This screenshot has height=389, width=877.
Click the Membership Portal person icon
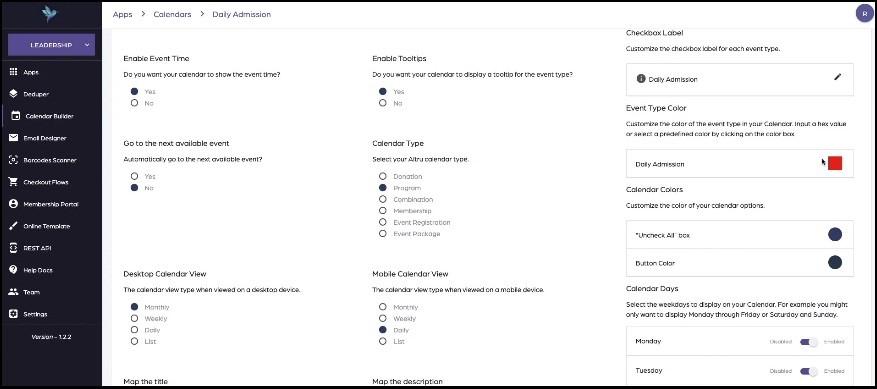13,204
